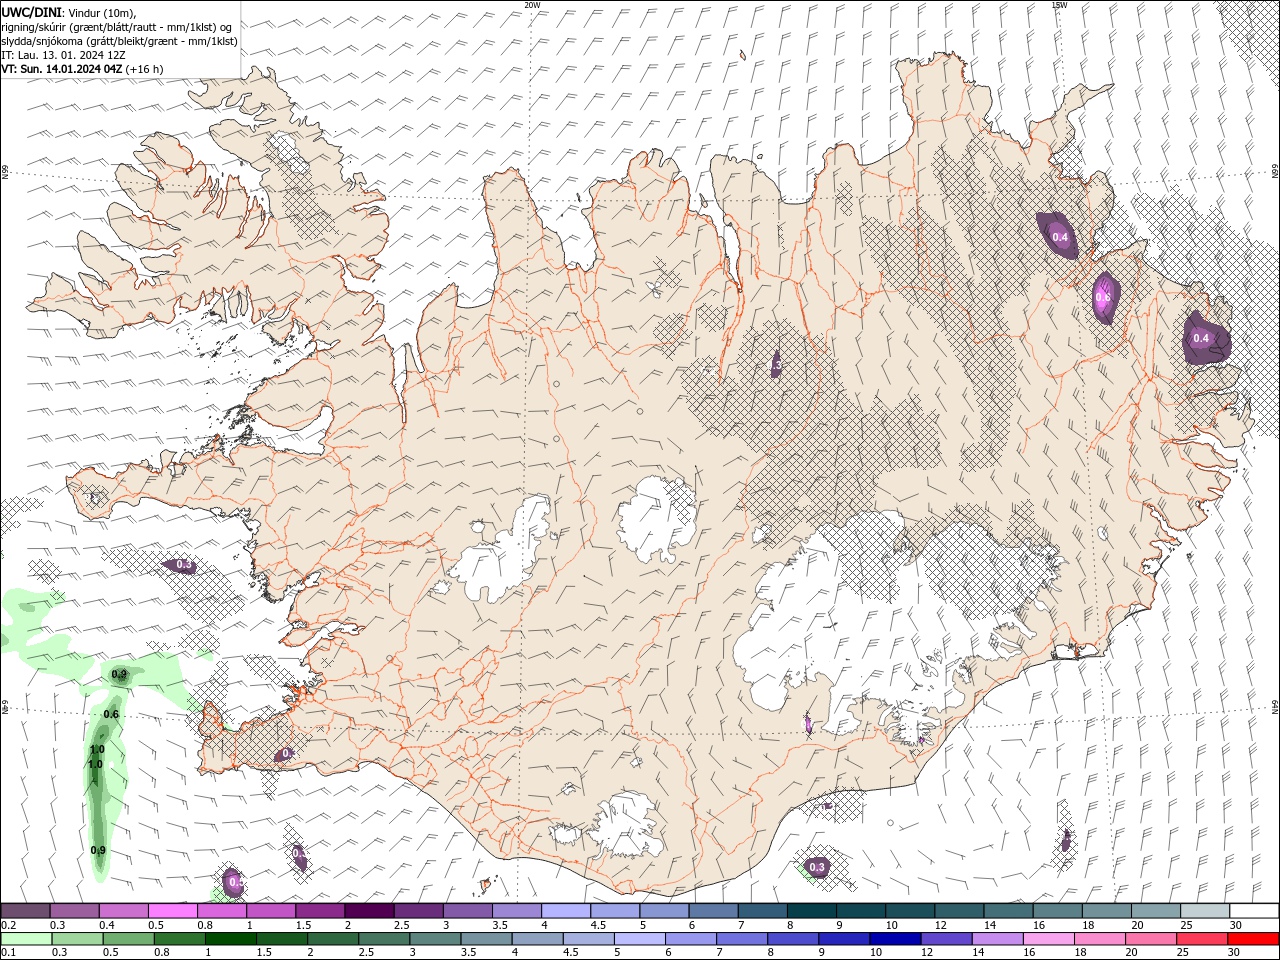
Task: Select lower legend gray-green swatch at 3
Action: click(x=435, y=939)
